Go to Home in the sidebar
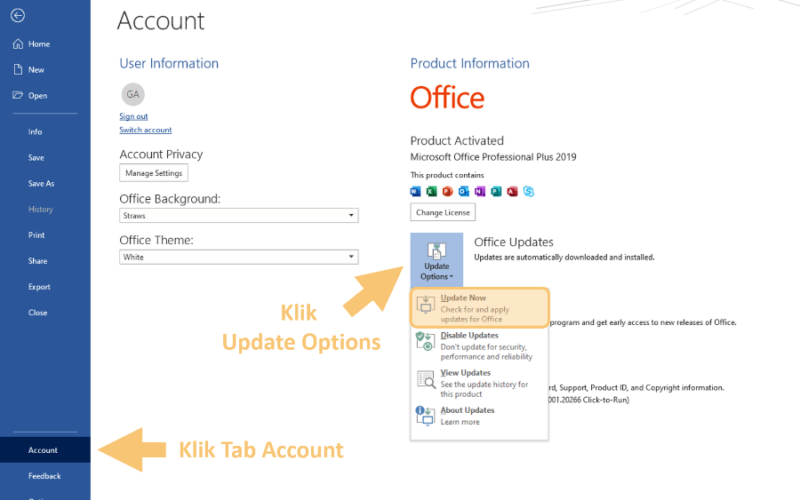This screenshot has height=500, width=800. pos(39,44)
